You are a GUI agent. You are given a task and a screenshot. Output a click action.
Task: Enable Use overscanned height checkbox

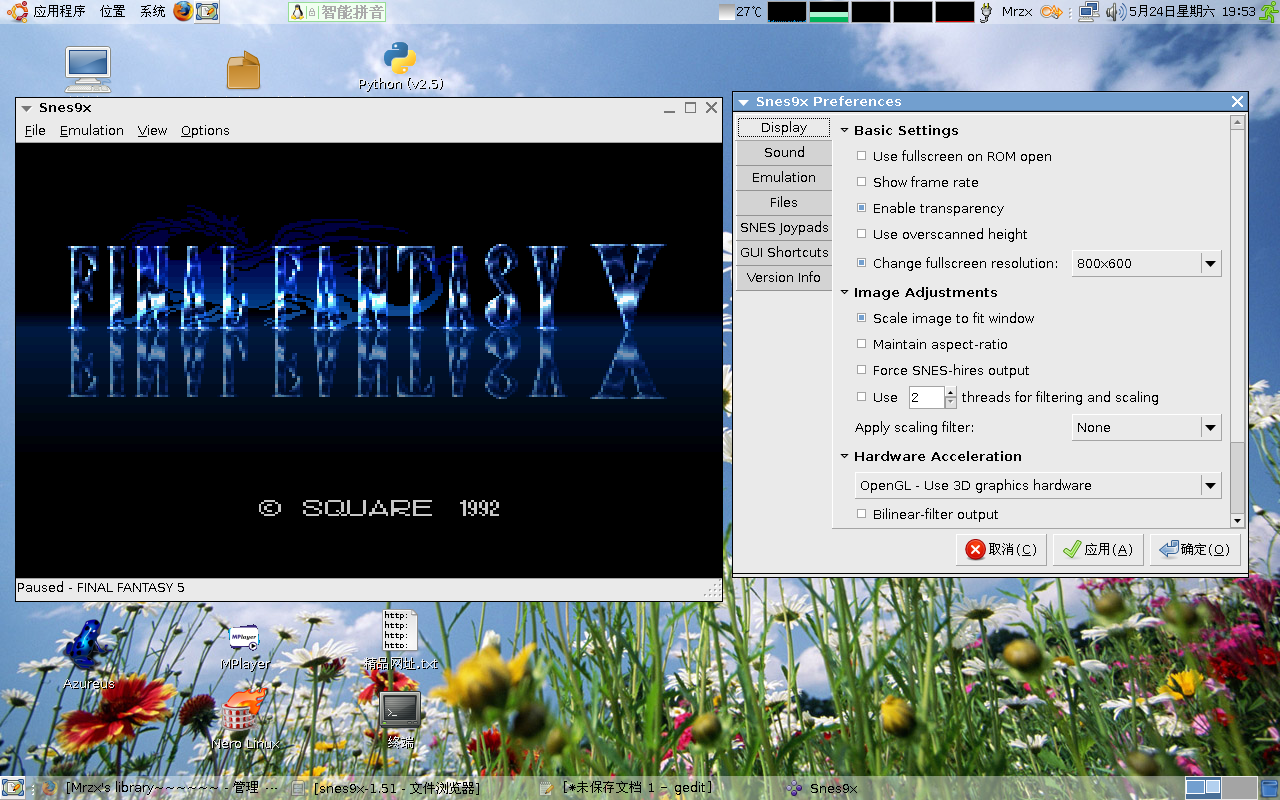pos(862,234)
